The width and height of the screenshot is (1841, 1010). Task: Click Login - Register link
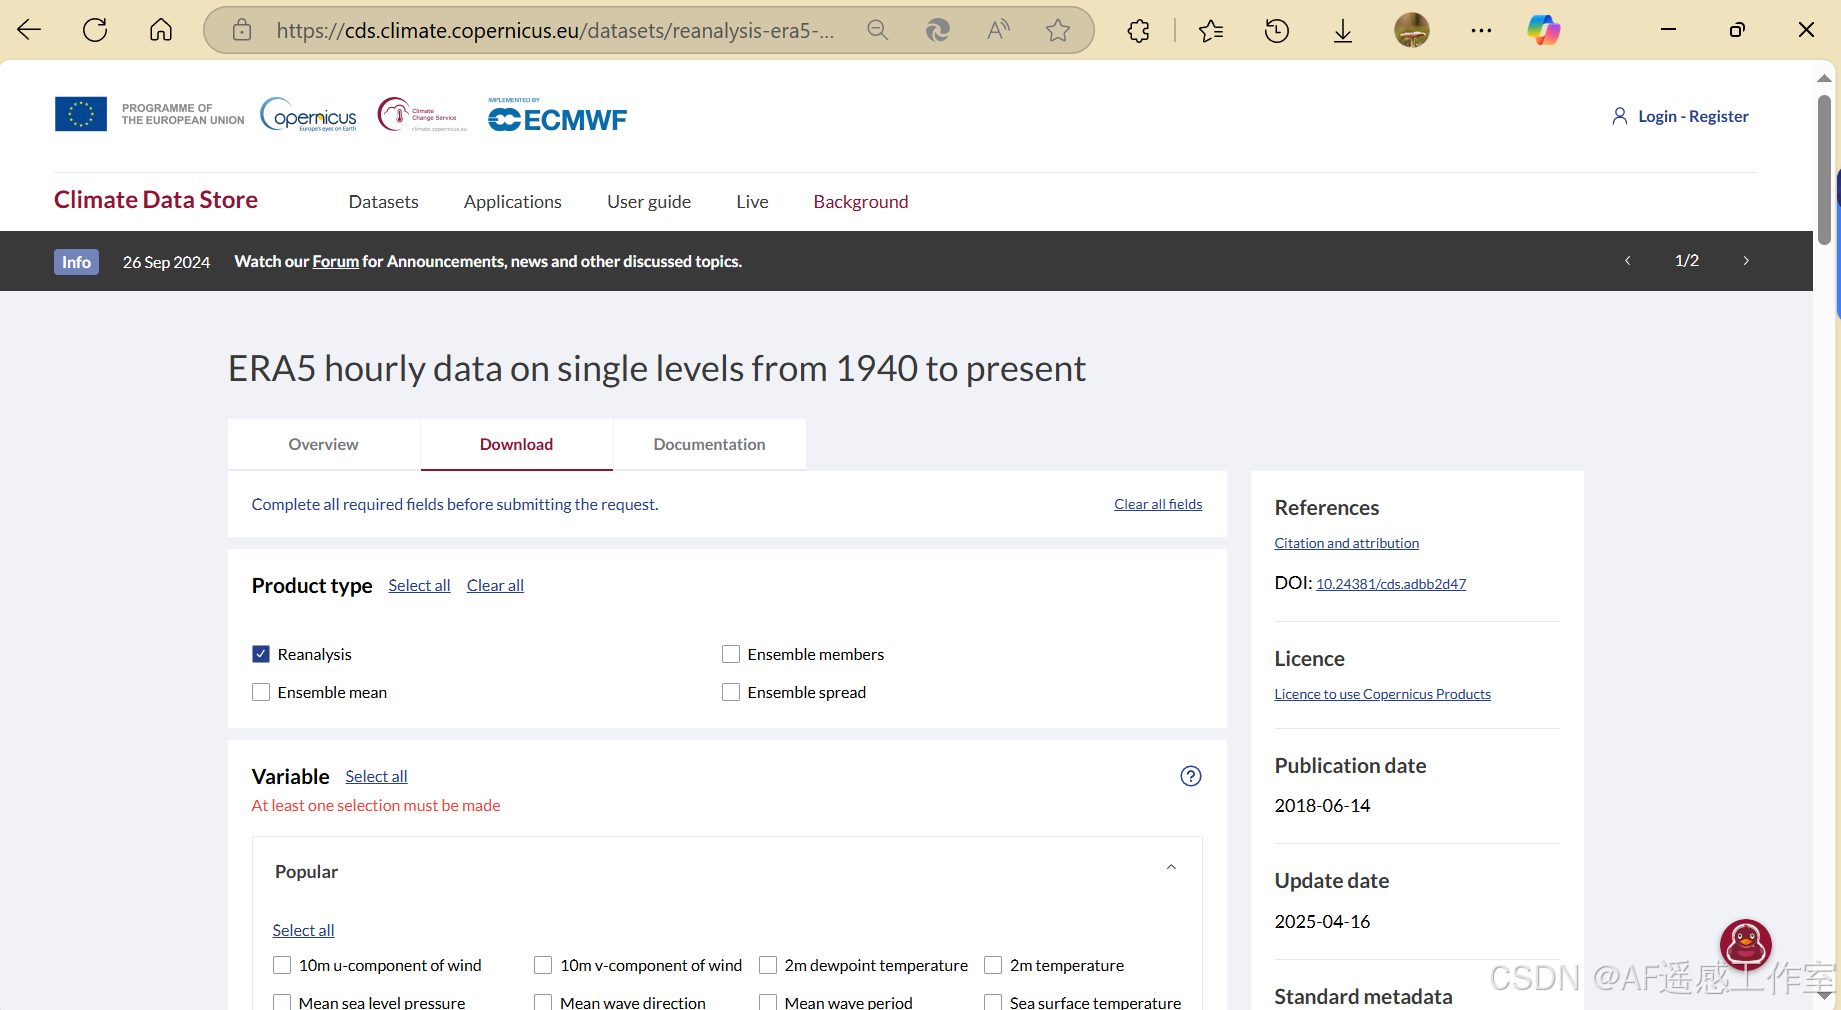click(x=1693, y=116)
